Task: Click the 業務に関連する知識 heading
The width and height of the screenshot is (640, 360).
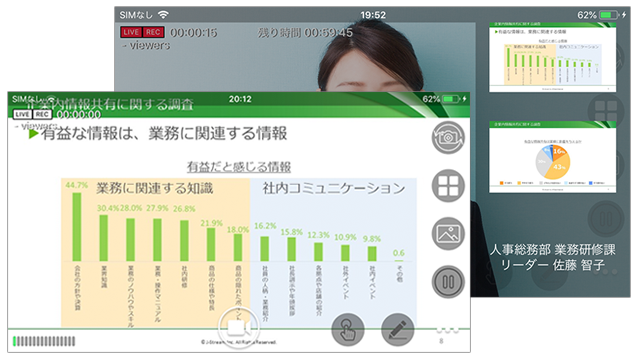Action: point(154,188)
